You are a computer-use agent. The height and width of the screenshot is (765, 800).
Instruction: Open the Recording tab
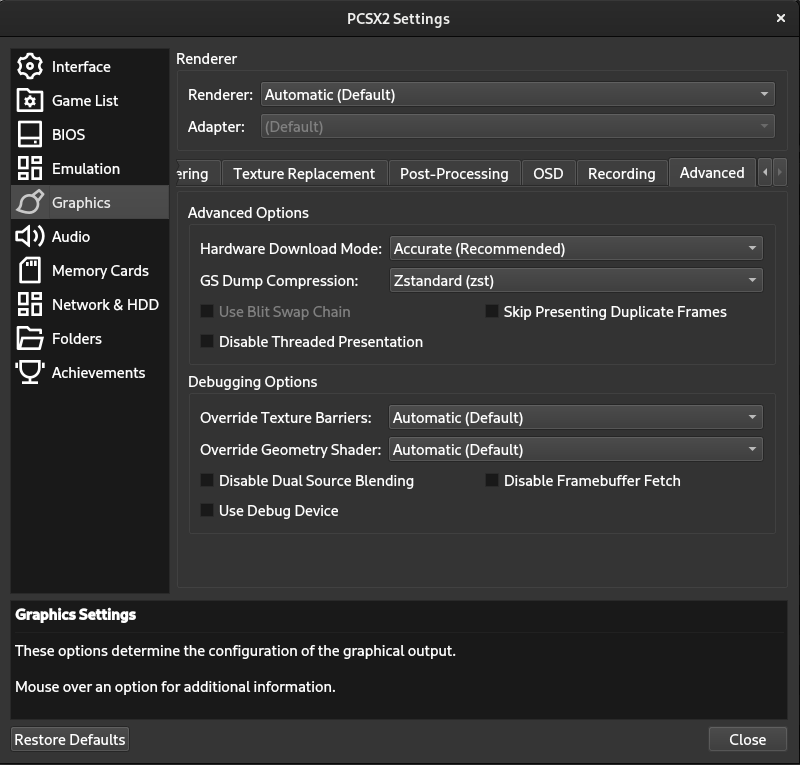pyautogui.click(x=622, y=172)
